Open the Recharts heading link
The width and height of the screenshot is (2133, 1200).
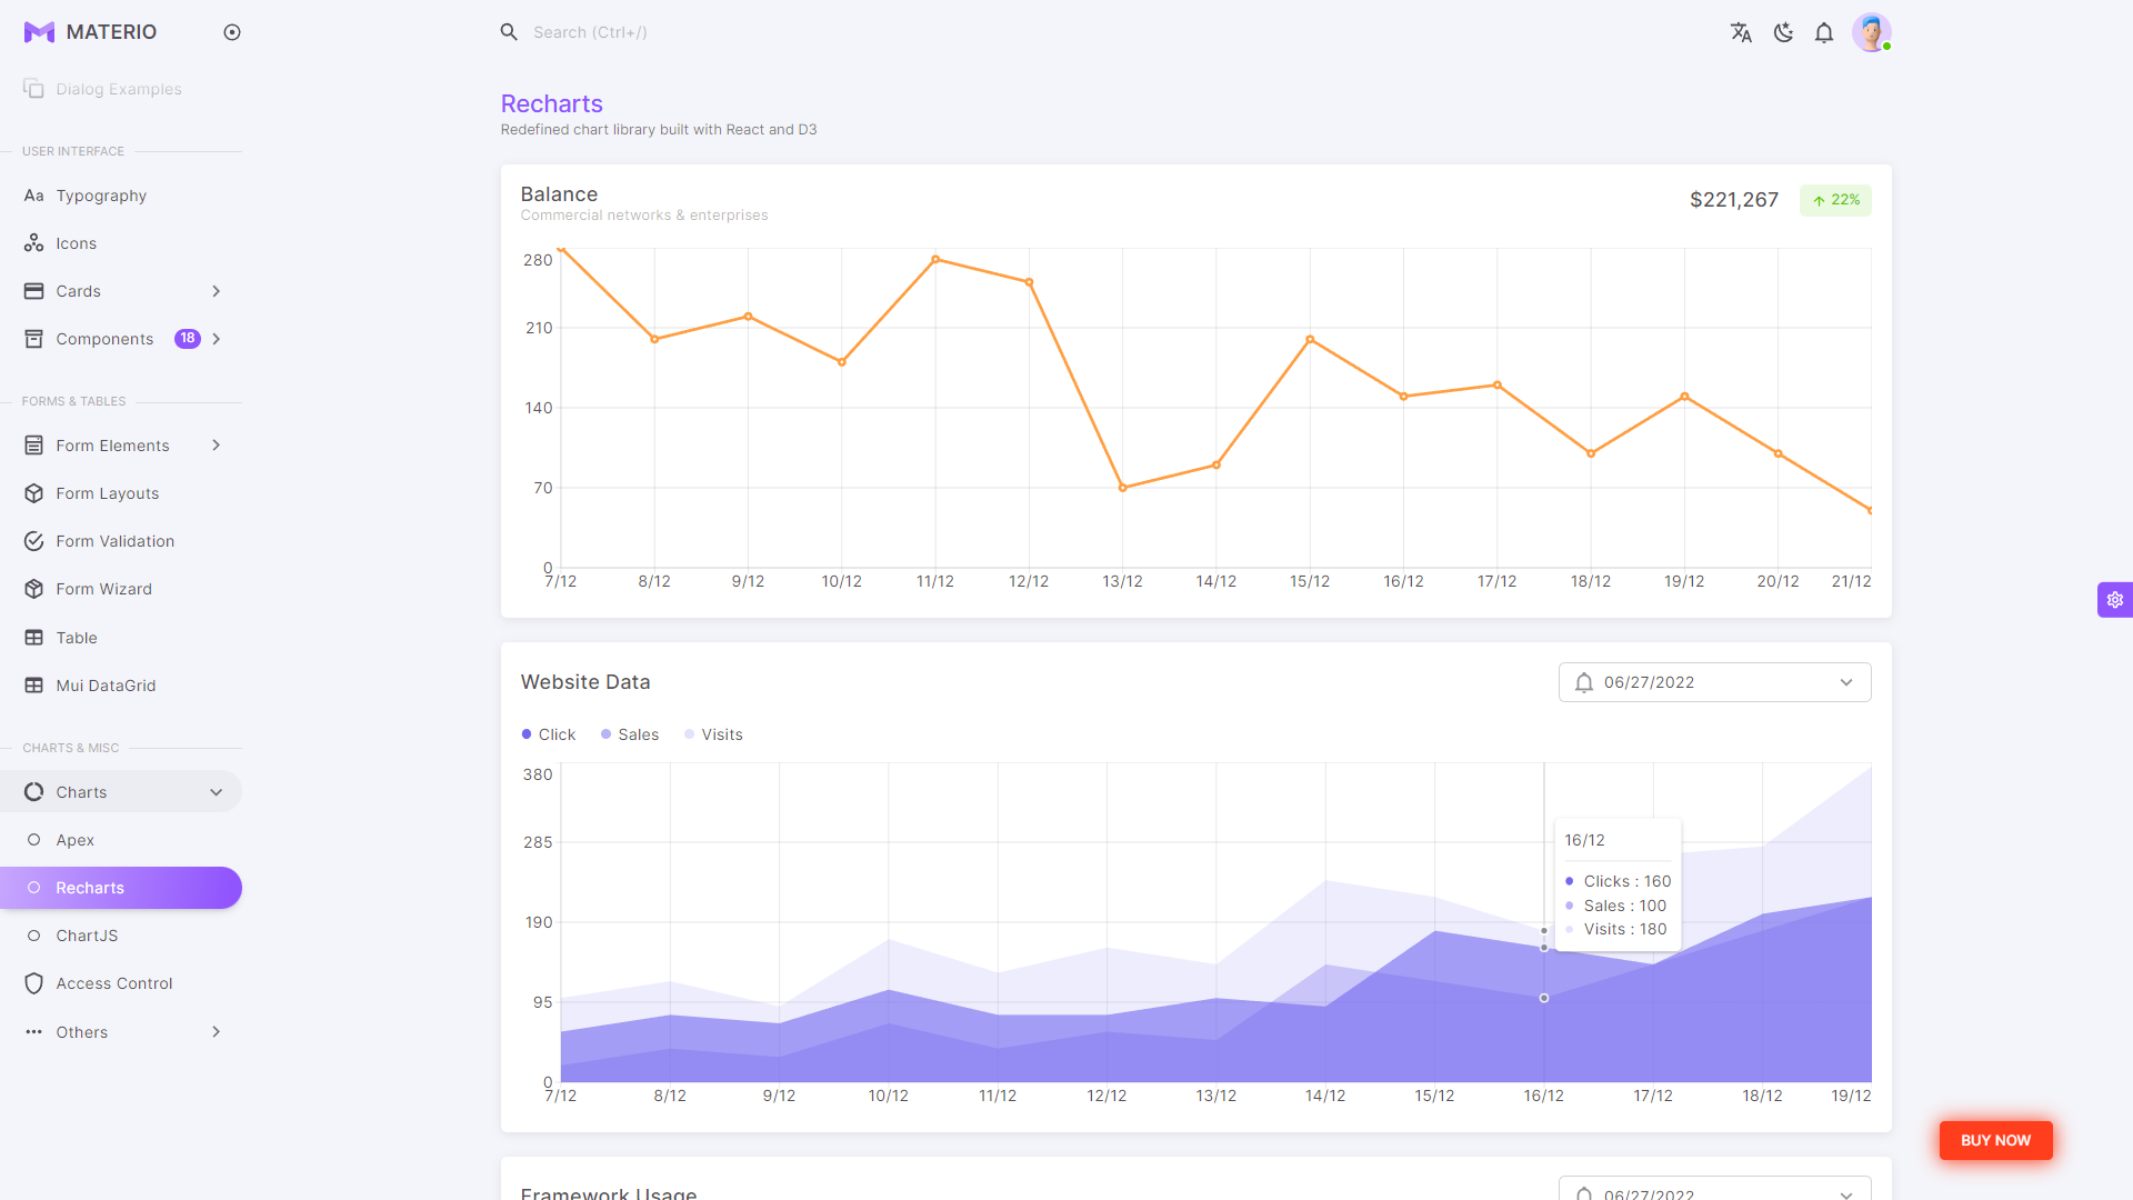point(551,103)
